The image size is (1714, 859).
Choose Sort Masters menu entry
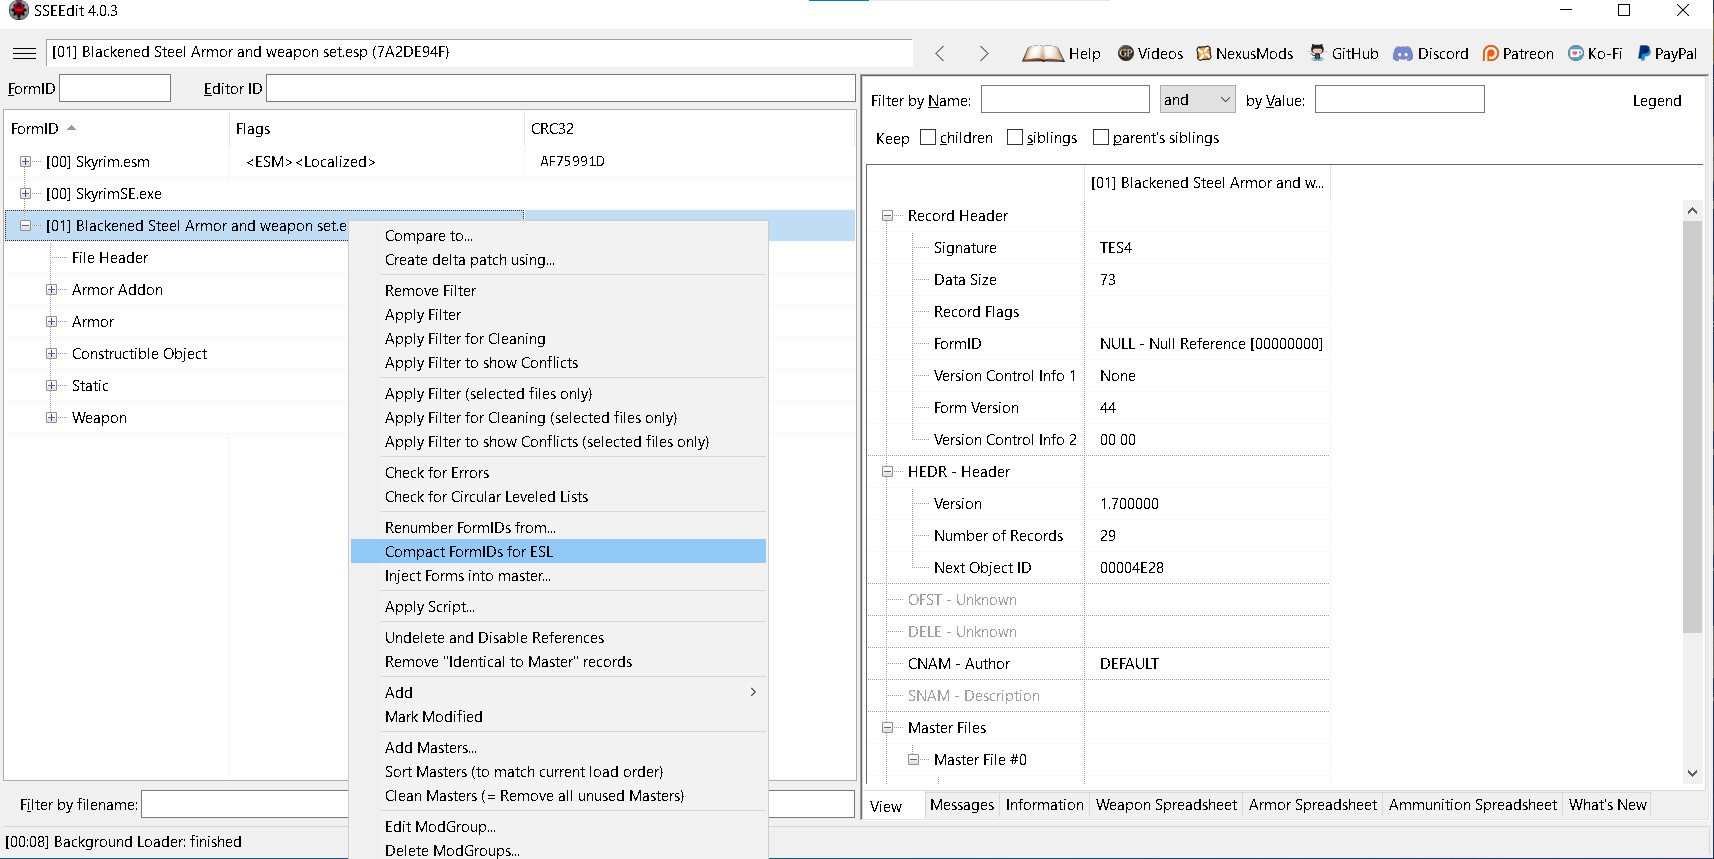[558, 771]
